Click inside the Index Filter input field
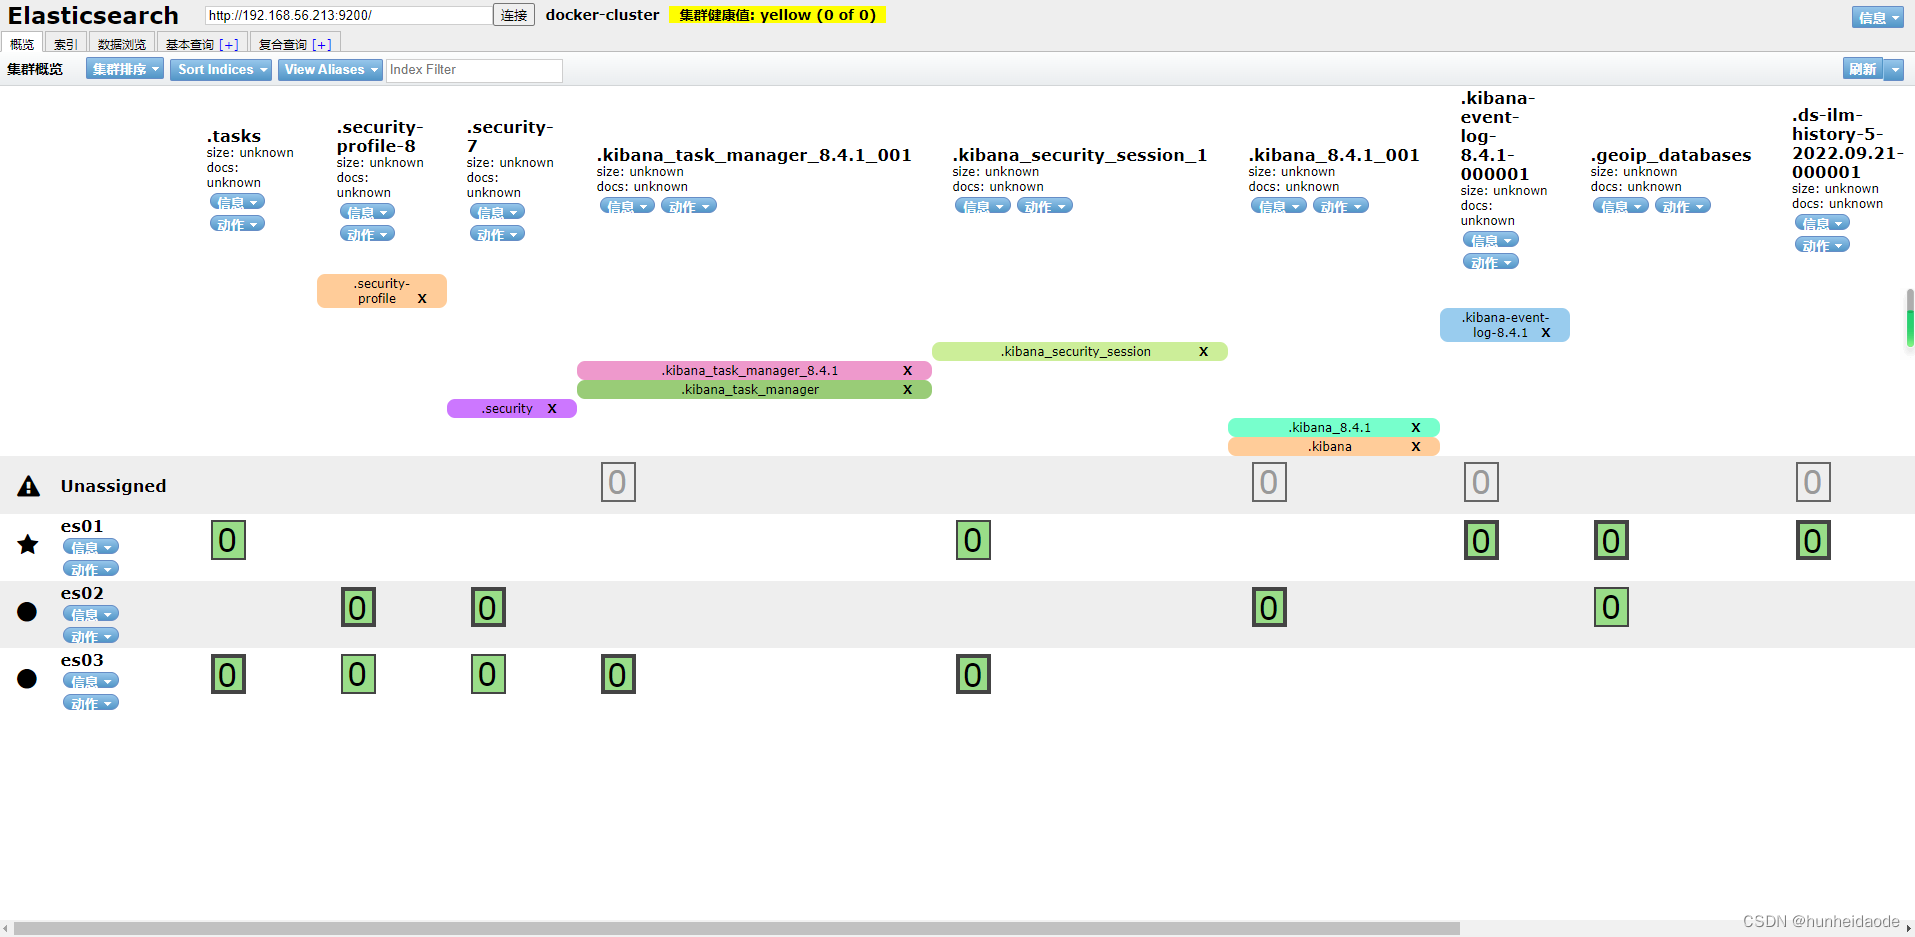Viewport: 1915px width, 937px height. tap(474, 70)
